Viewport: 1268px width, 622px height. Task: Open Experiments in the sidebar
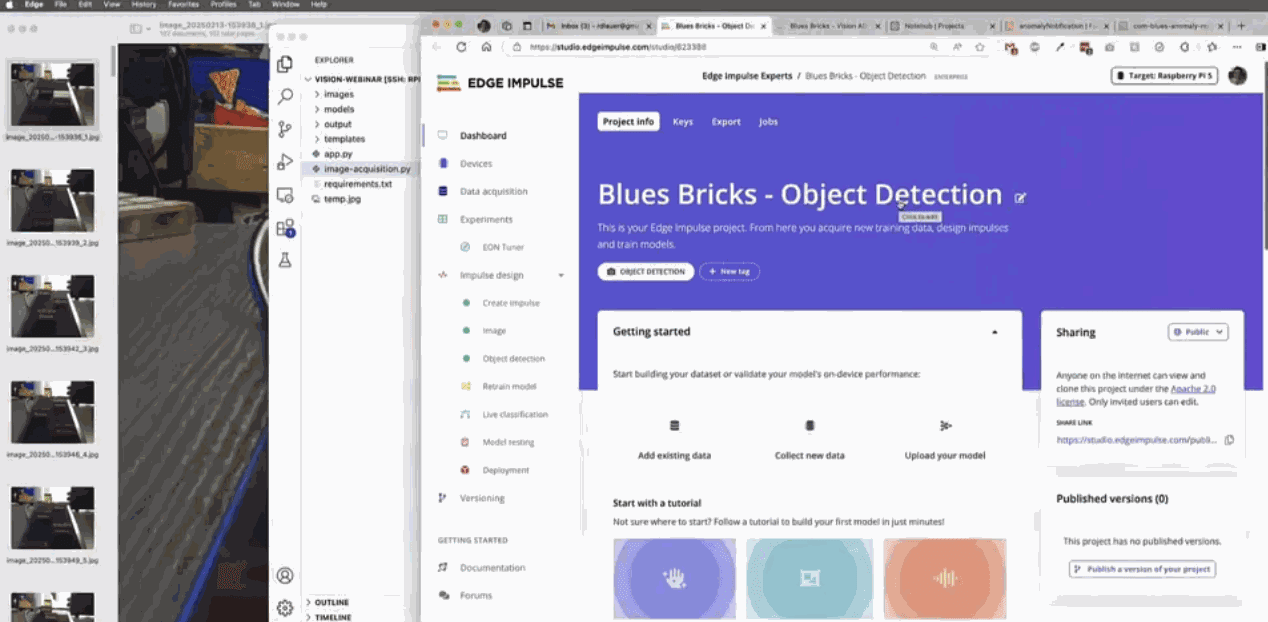[486, 219]
